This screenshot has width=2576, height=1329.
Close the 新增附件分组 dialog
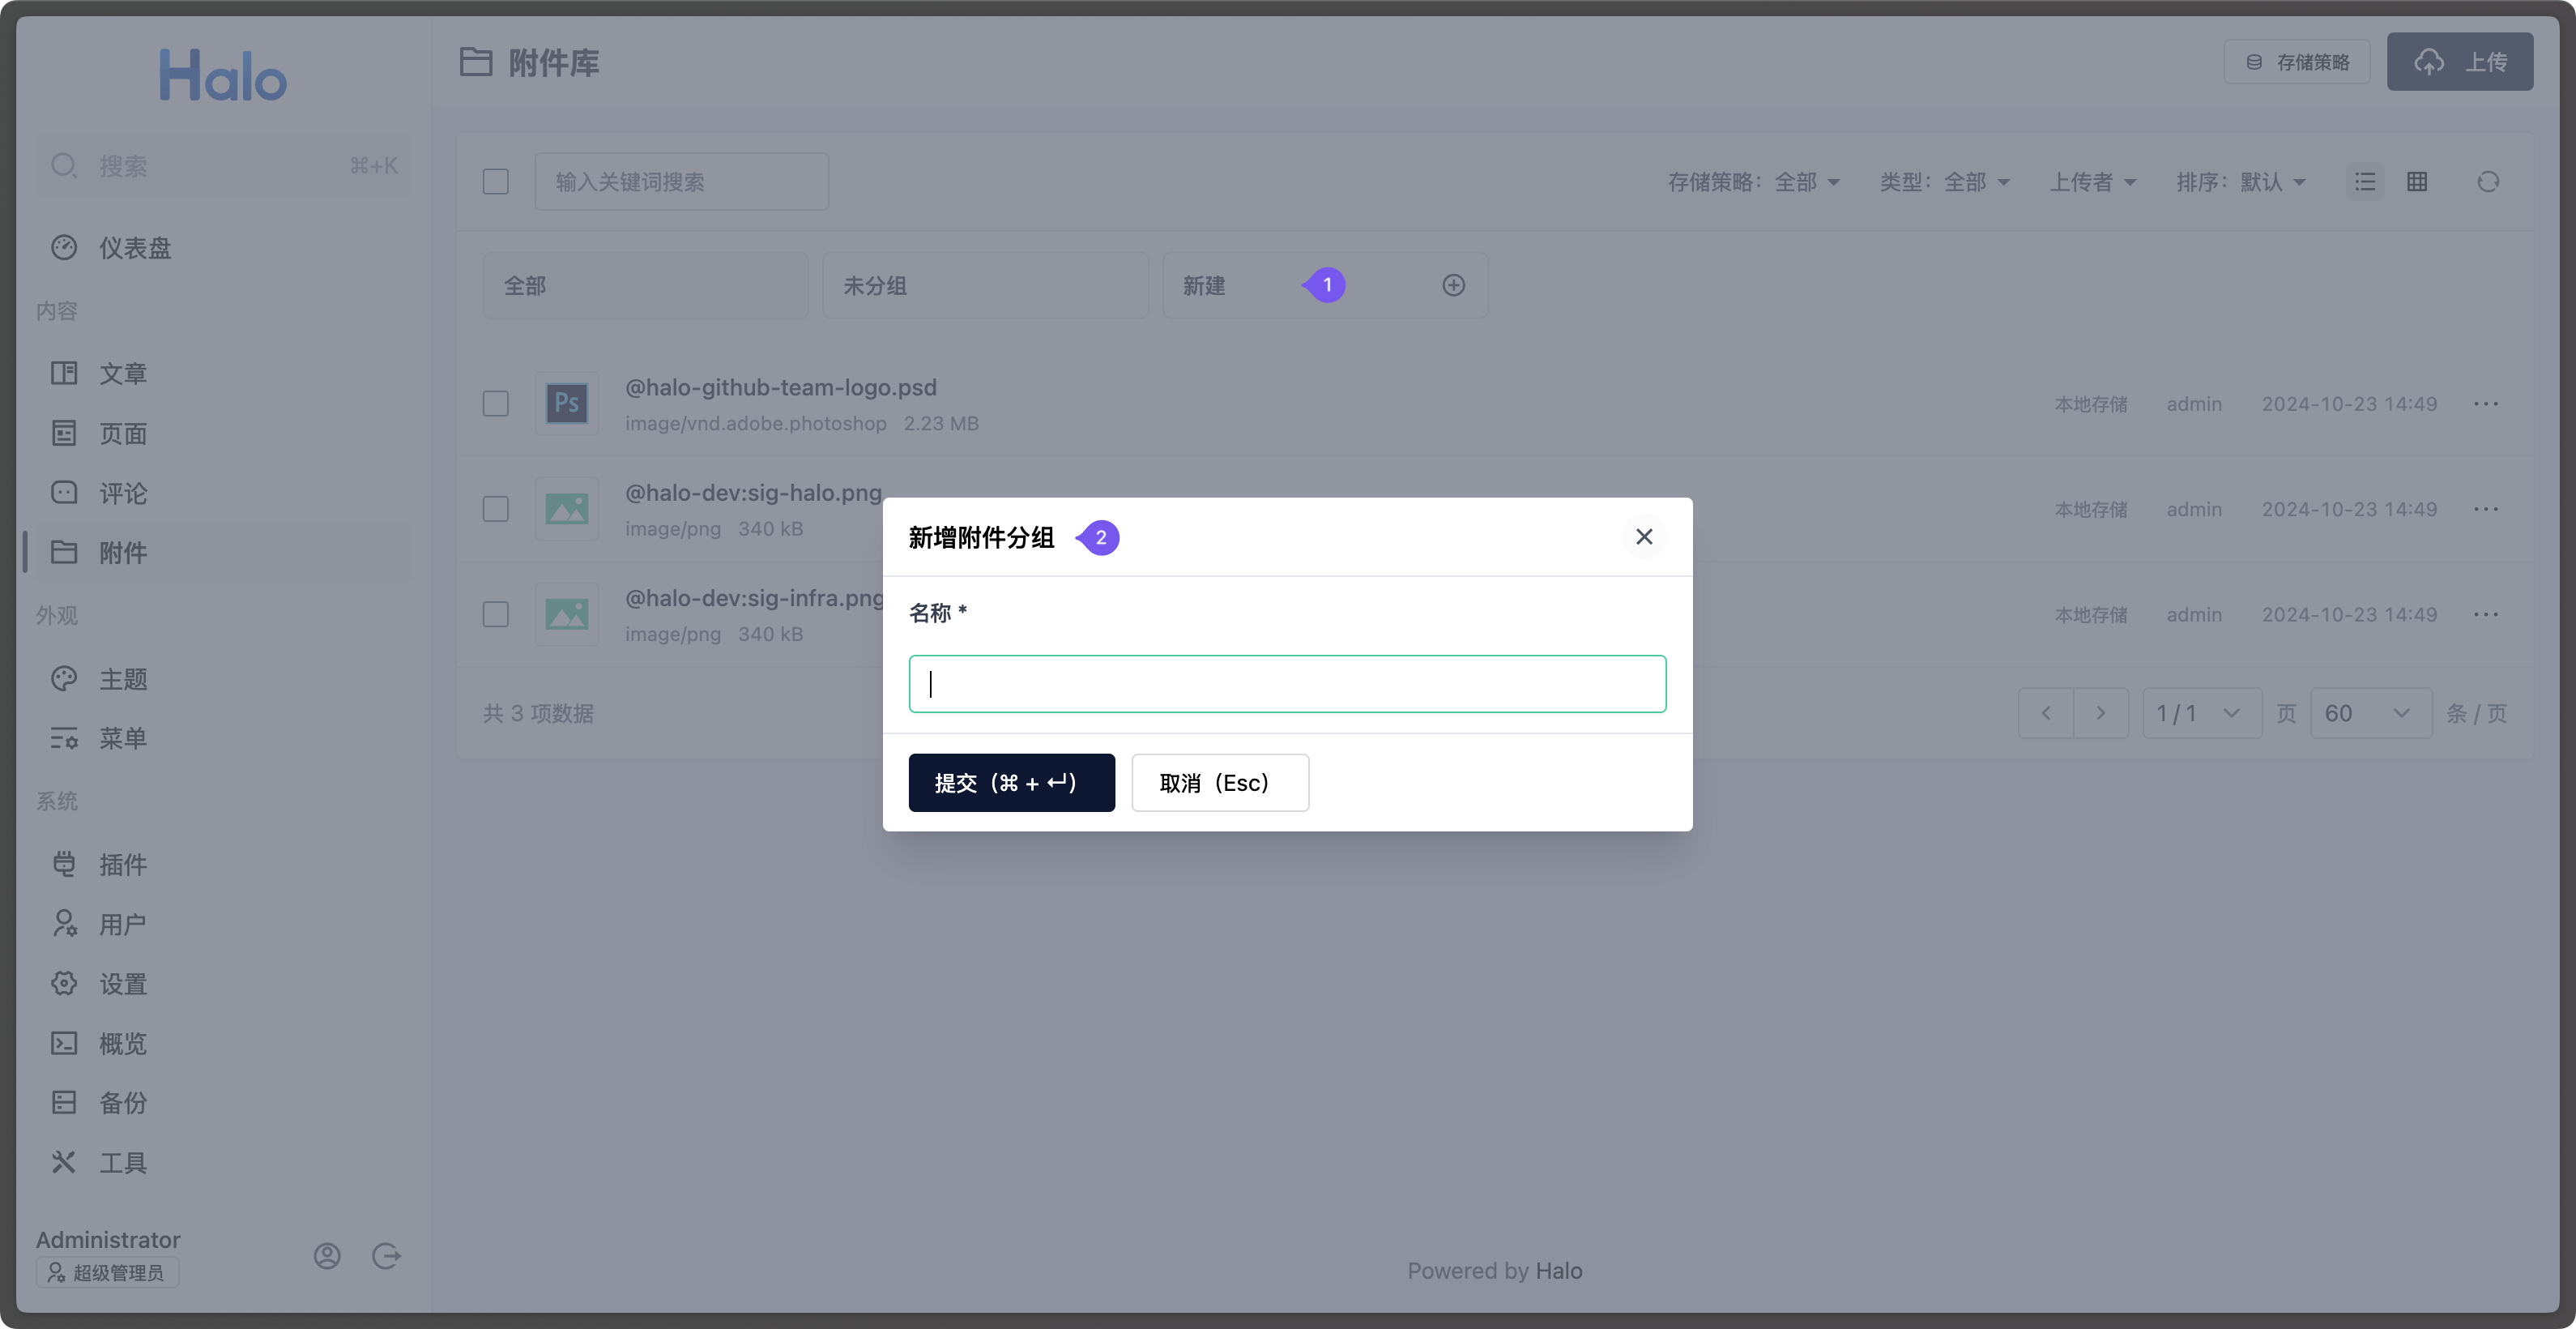pyautogui.click(x=1643, y=537)
